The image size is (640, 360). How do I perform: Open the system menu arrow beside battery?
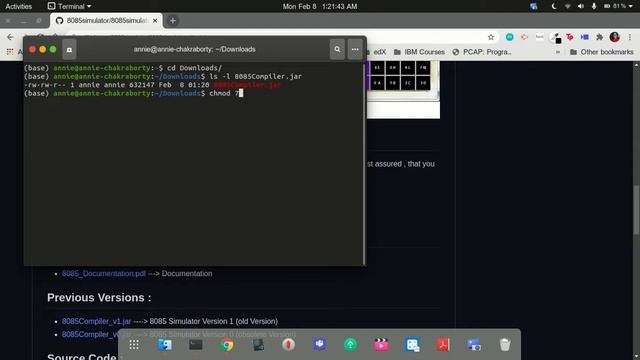(x=631, y=6)
